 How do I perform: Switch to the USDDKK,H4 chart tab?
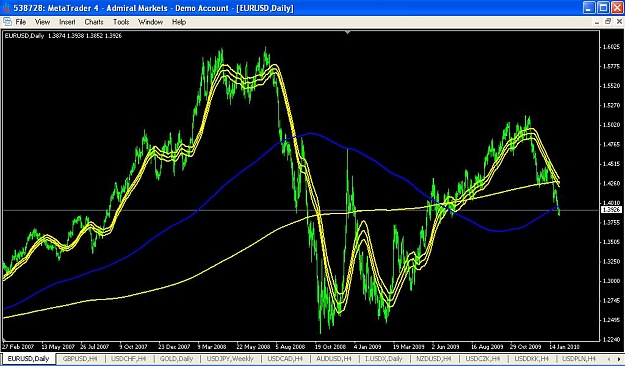tap(532, 358)
